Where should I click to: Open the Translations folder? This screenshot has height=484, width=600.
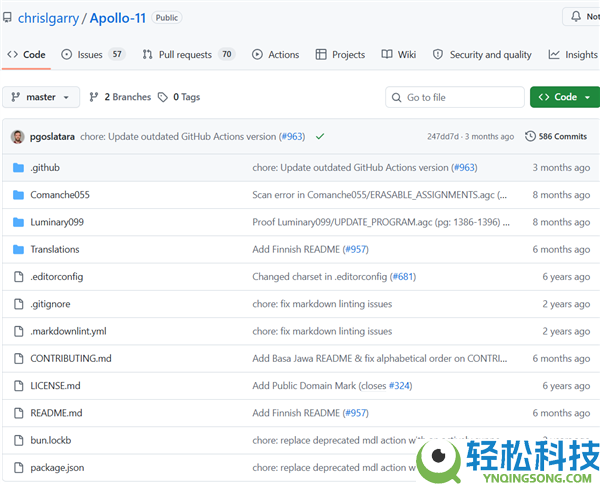(55, 249)
